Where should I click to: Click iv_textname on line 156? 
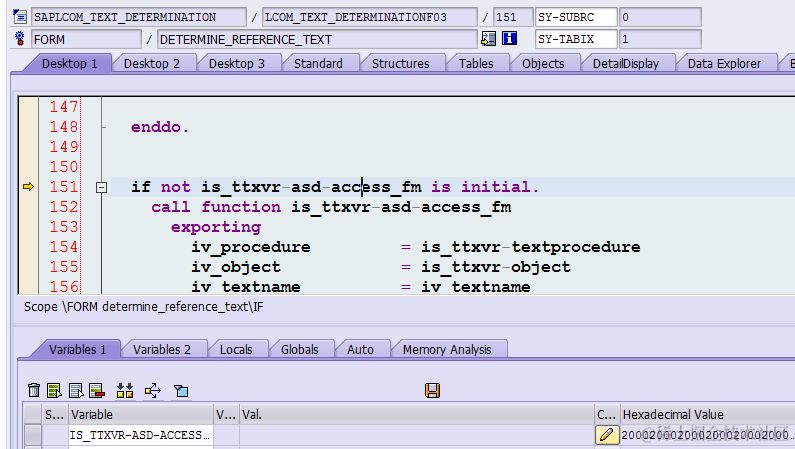pyautogui.click(x=246, y=287)
